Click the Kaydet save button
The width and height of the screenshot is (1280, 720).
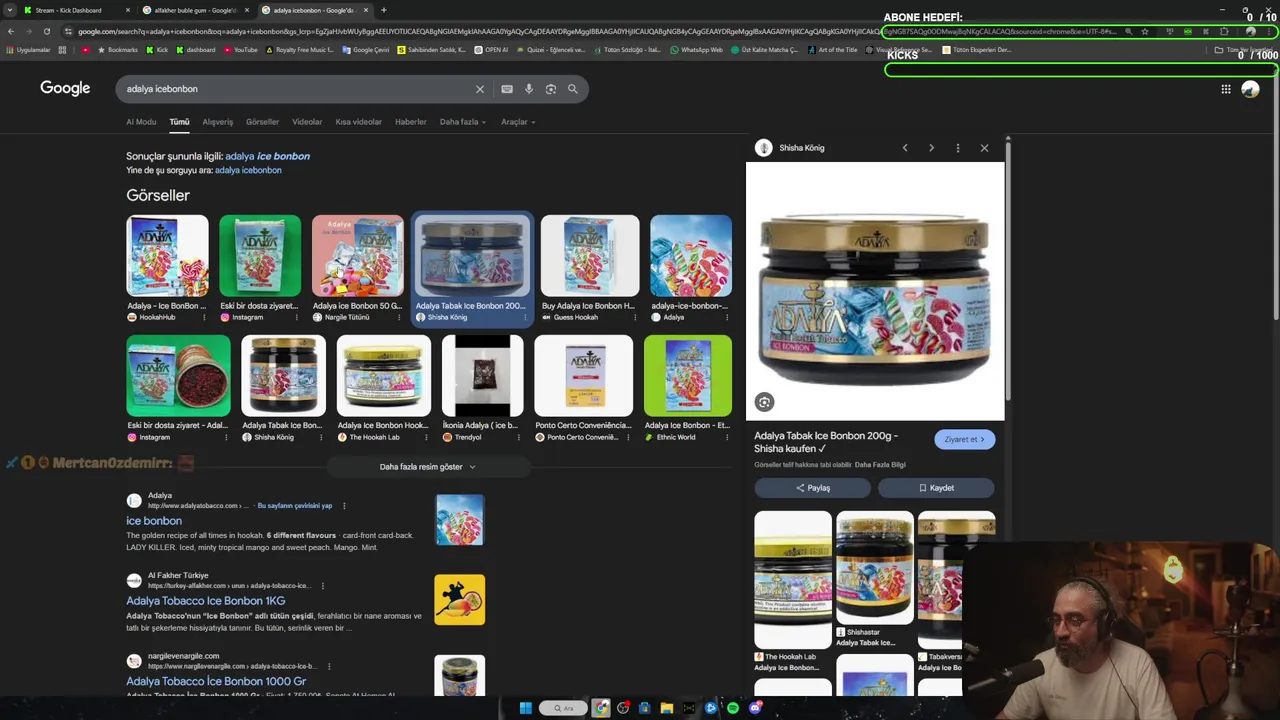point(936,488)
